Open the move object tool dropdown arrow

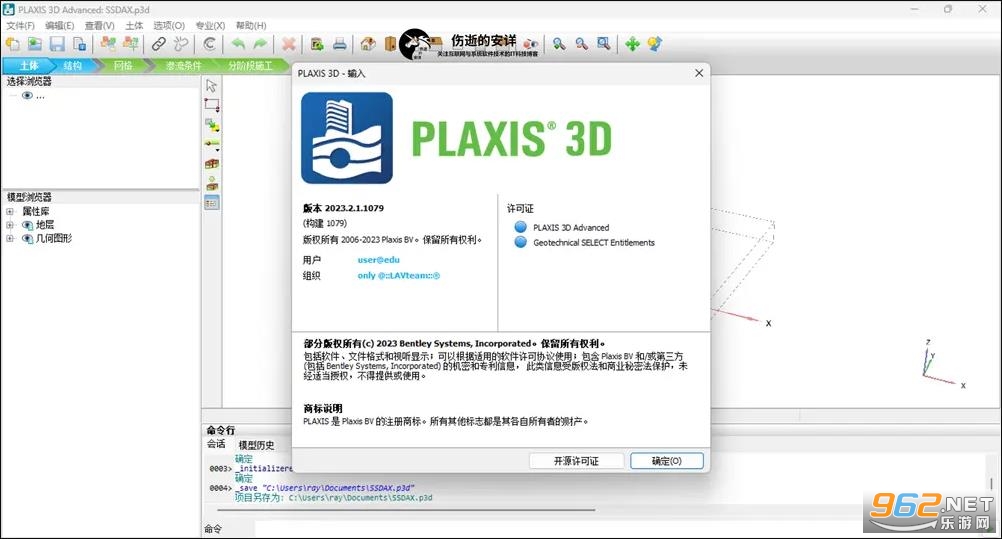click(x=217, y=131)
